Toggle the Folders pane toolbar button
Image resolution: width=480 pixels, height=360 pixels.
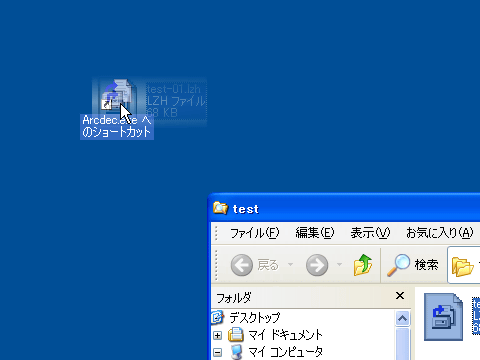(464, 266)
